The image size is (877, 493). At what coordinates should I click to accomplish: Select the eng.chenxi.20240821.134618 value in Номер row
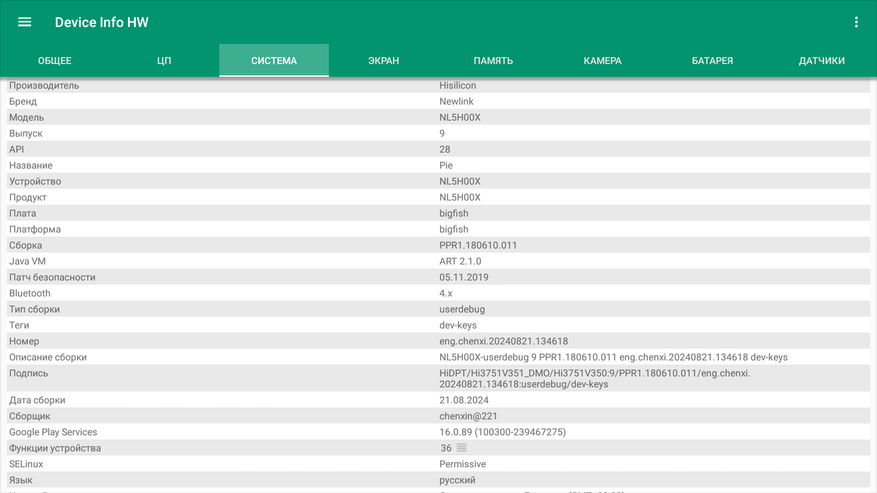pyautogui.click(x=503, y=341)
